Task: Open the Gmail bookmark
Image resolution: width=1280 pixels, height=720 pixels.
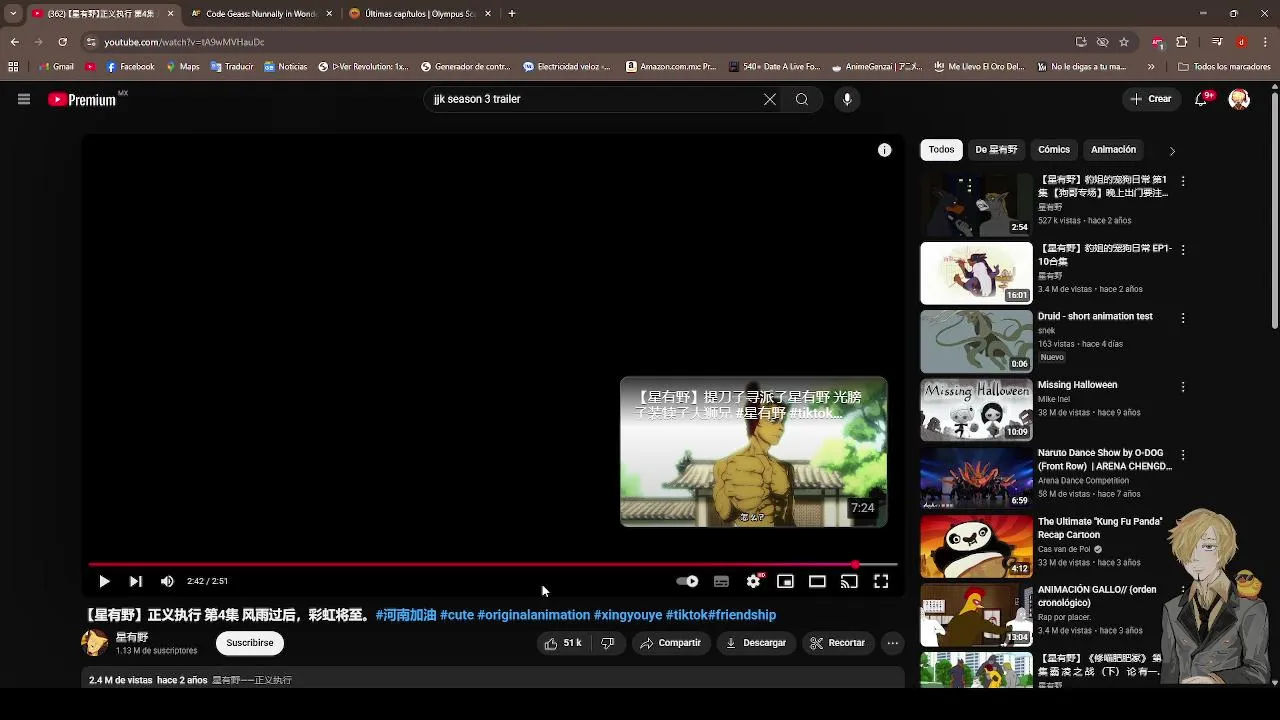Action: click(56, 67)
